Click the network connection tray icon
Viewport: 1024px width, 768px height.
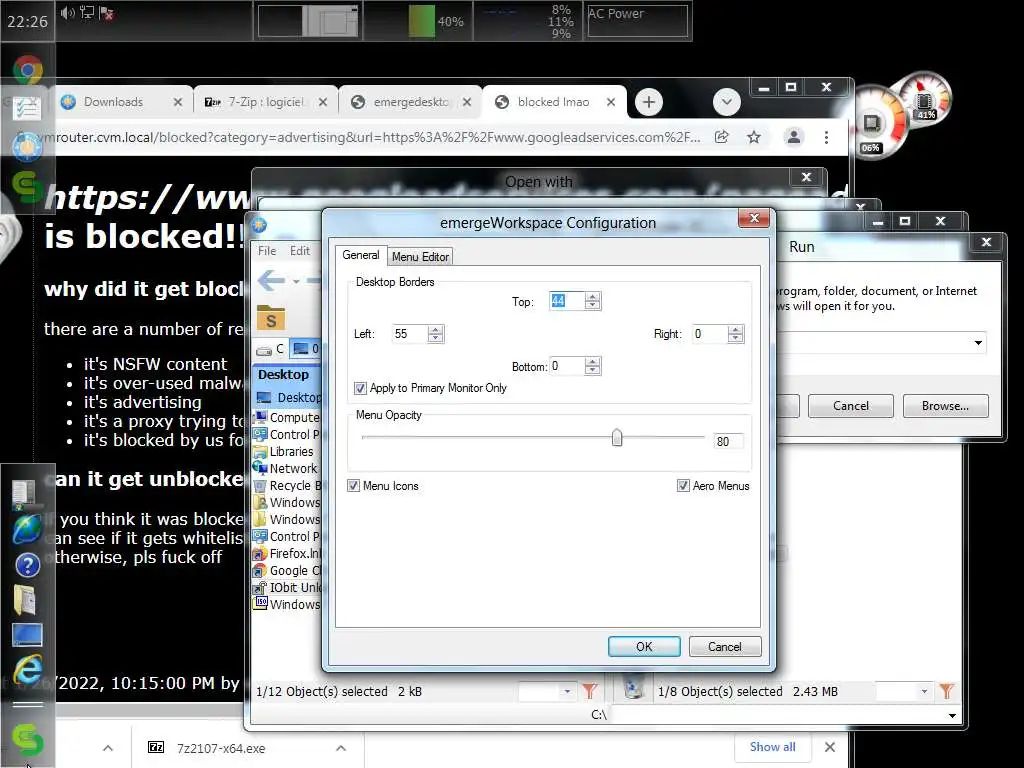[x=87, y=12]
